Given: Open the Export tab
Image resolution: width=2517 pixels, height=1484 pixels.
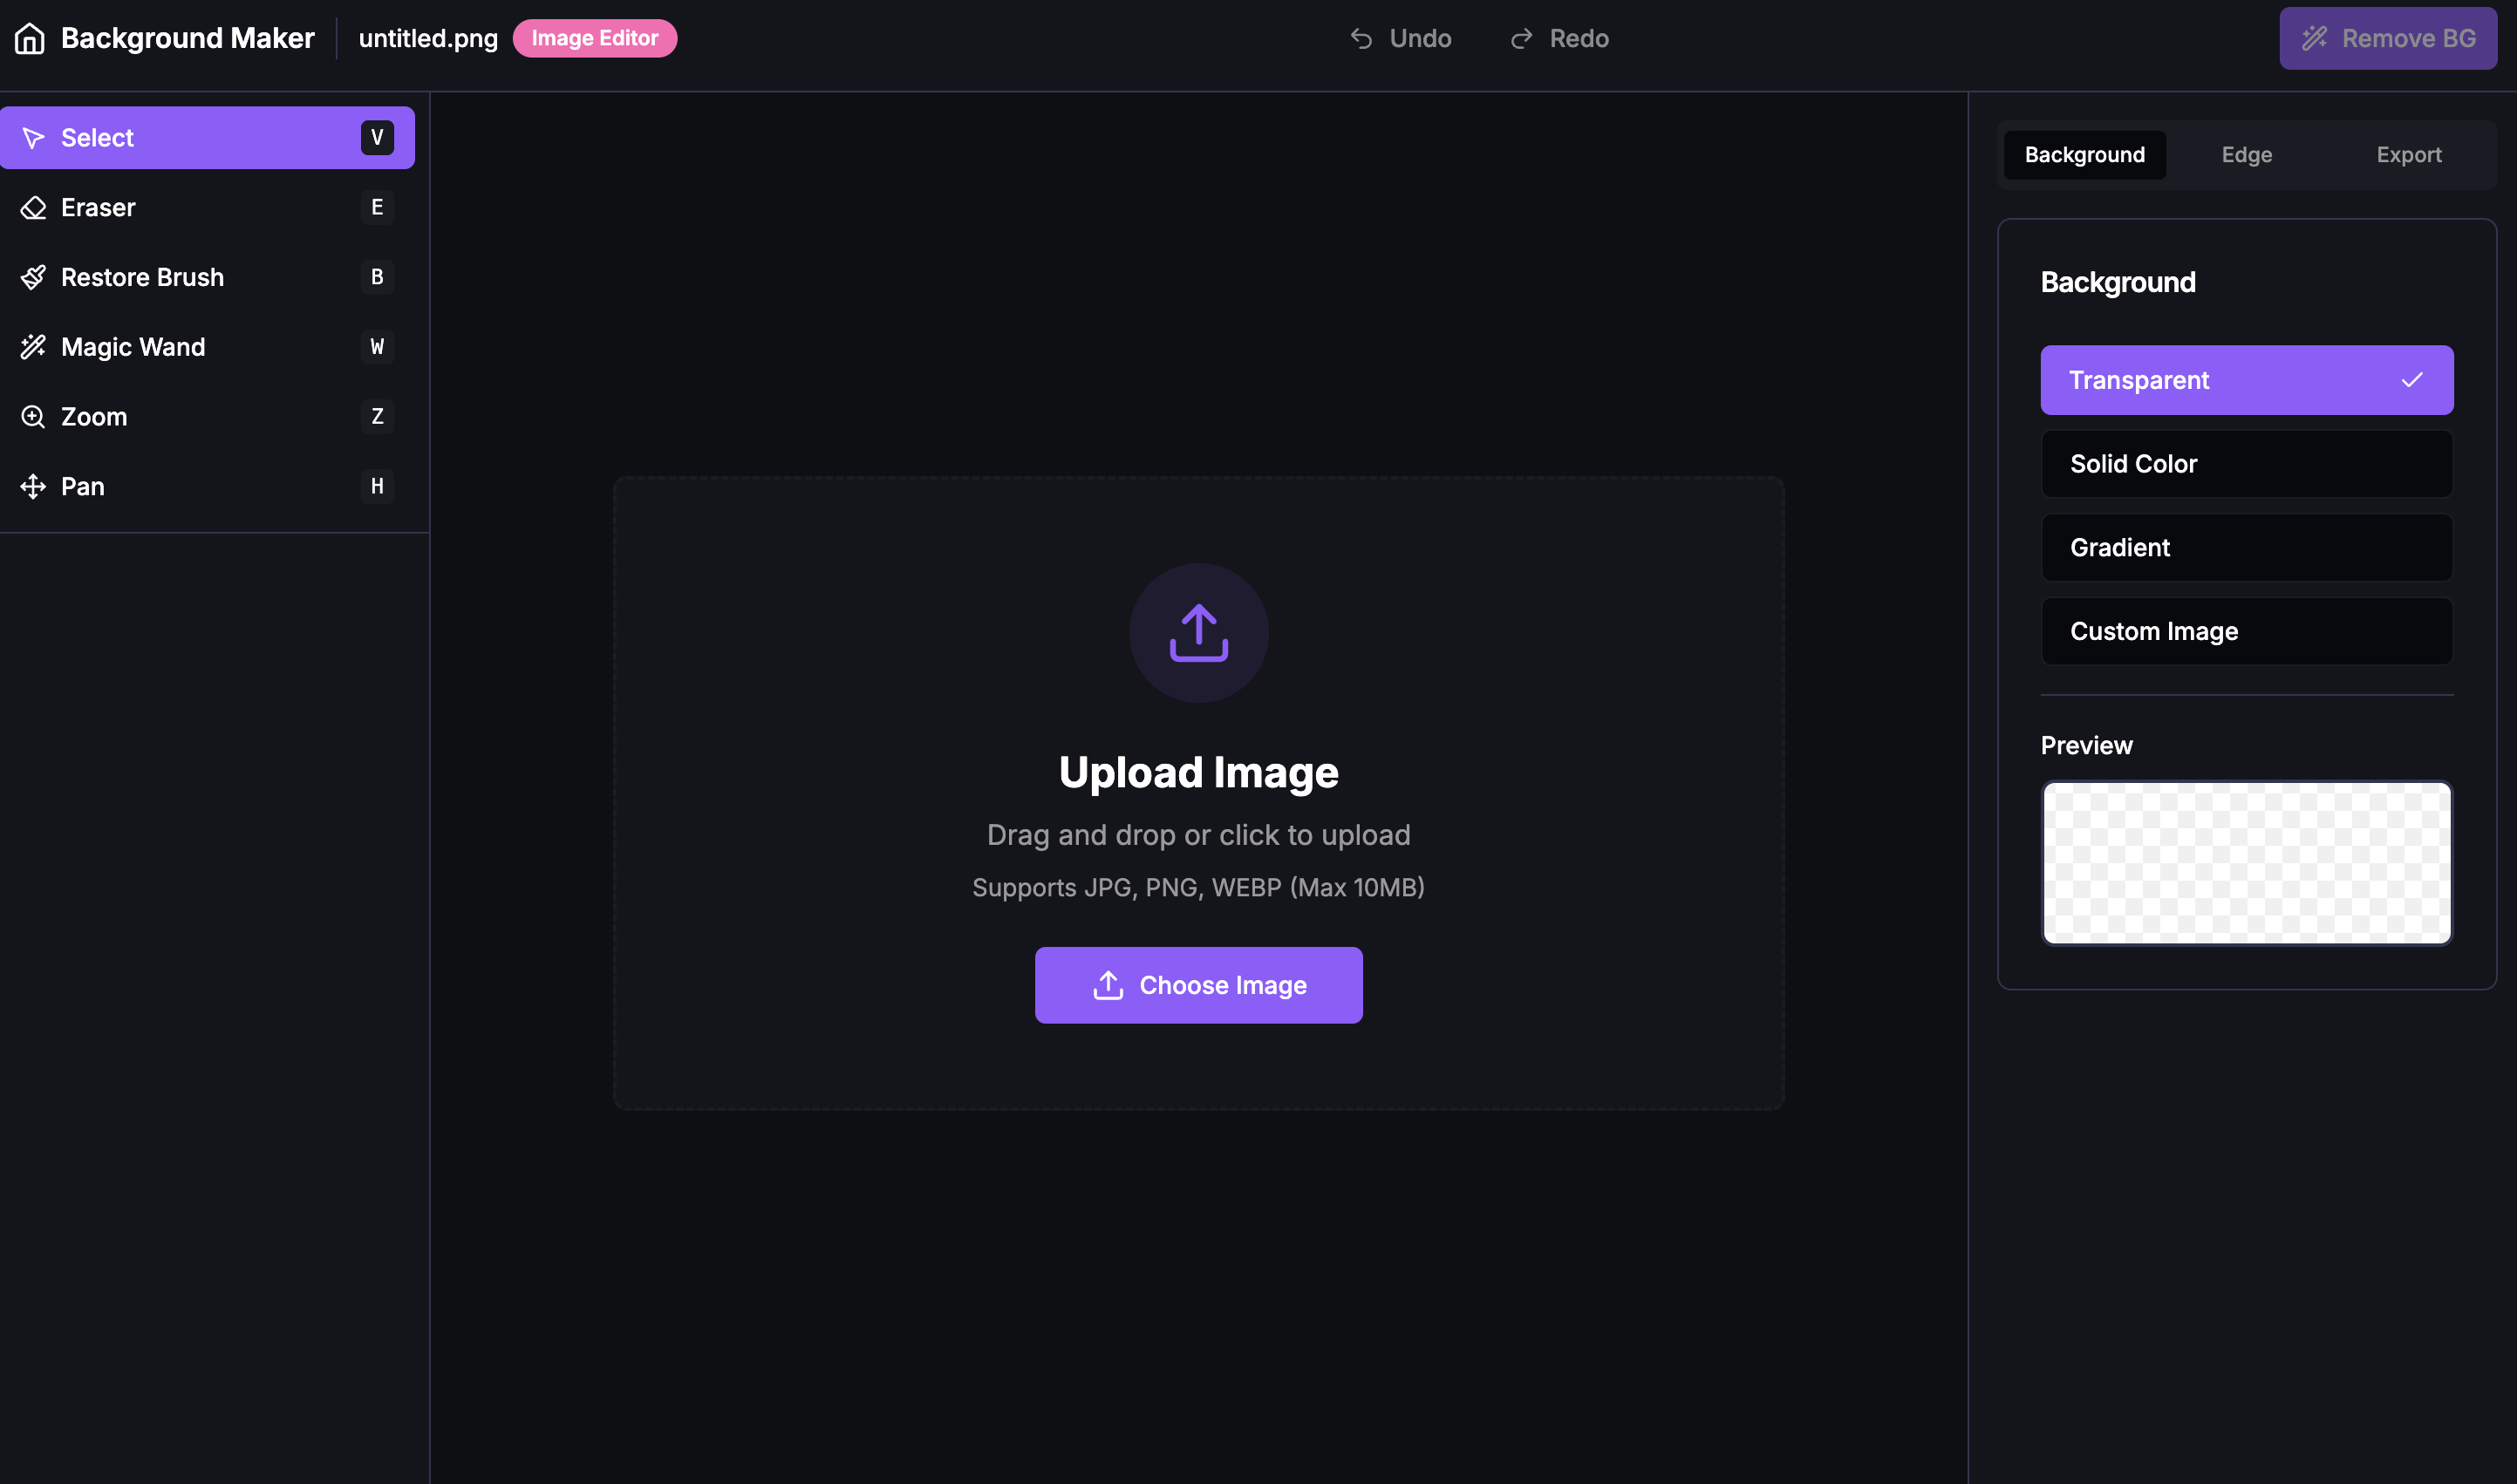Looking at the screenshot, I should pyautogui.click(x=2408, y=154).
